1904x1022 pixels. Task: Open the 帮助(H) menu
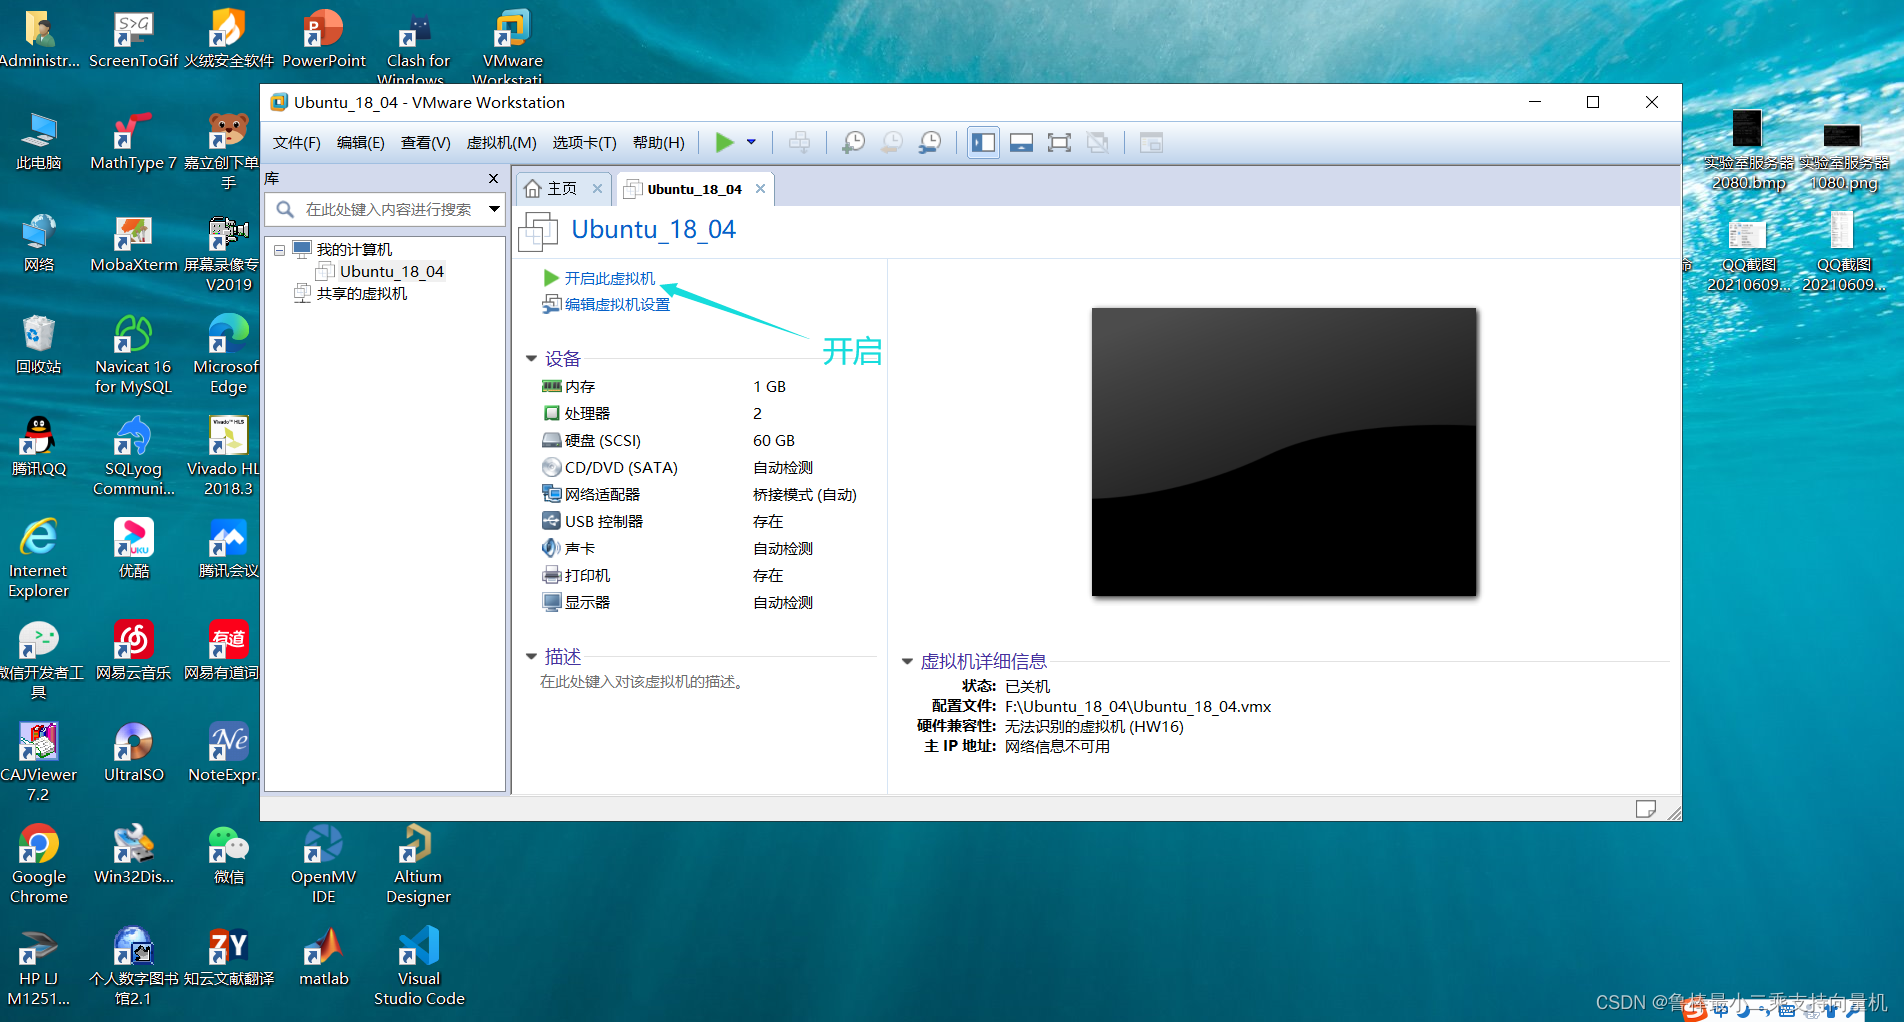point(658,143)
